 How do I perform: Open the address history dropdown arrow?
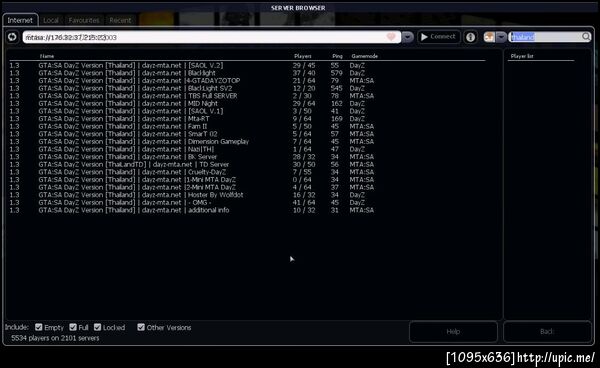click(x=408, y=37)
